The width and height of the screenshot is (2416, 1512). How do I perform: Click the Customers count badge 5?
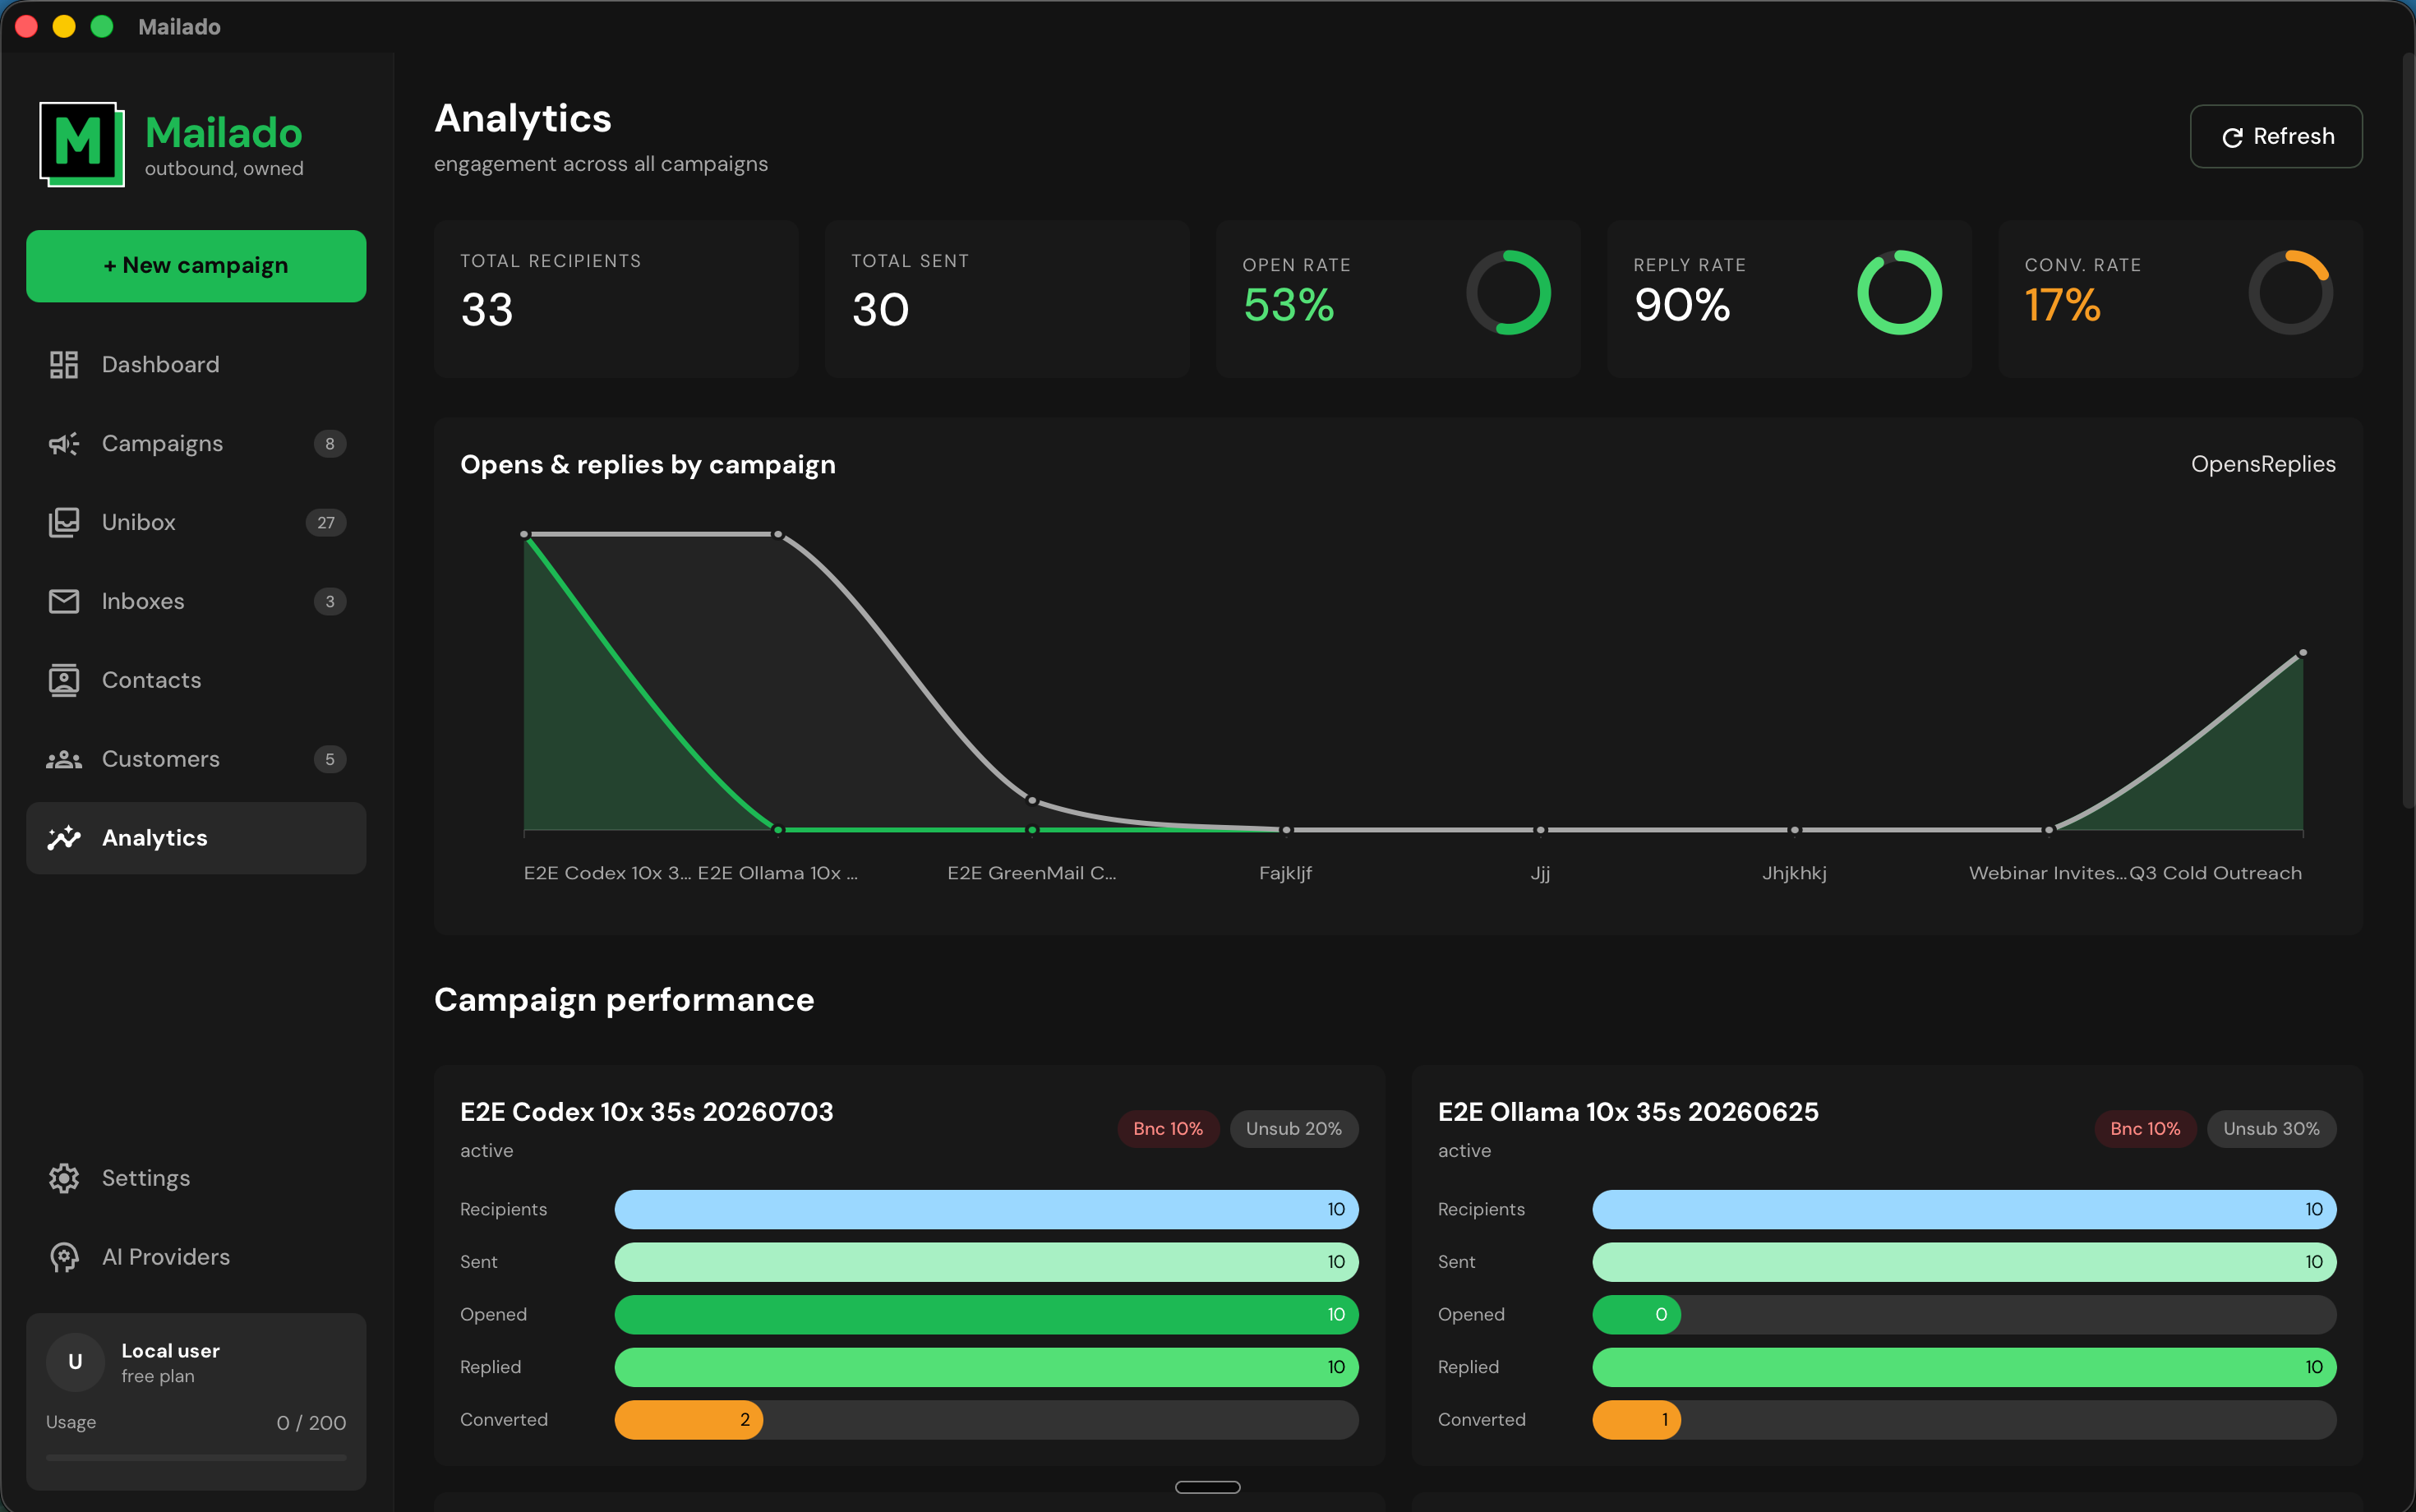pyautogui.click(x=330, y=759)
